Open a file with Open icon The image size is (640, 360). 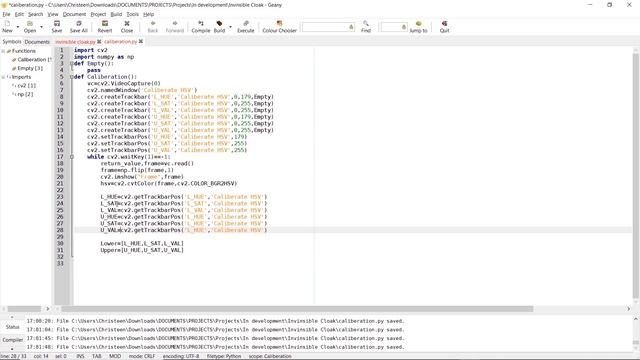click(x=29, y=27)
